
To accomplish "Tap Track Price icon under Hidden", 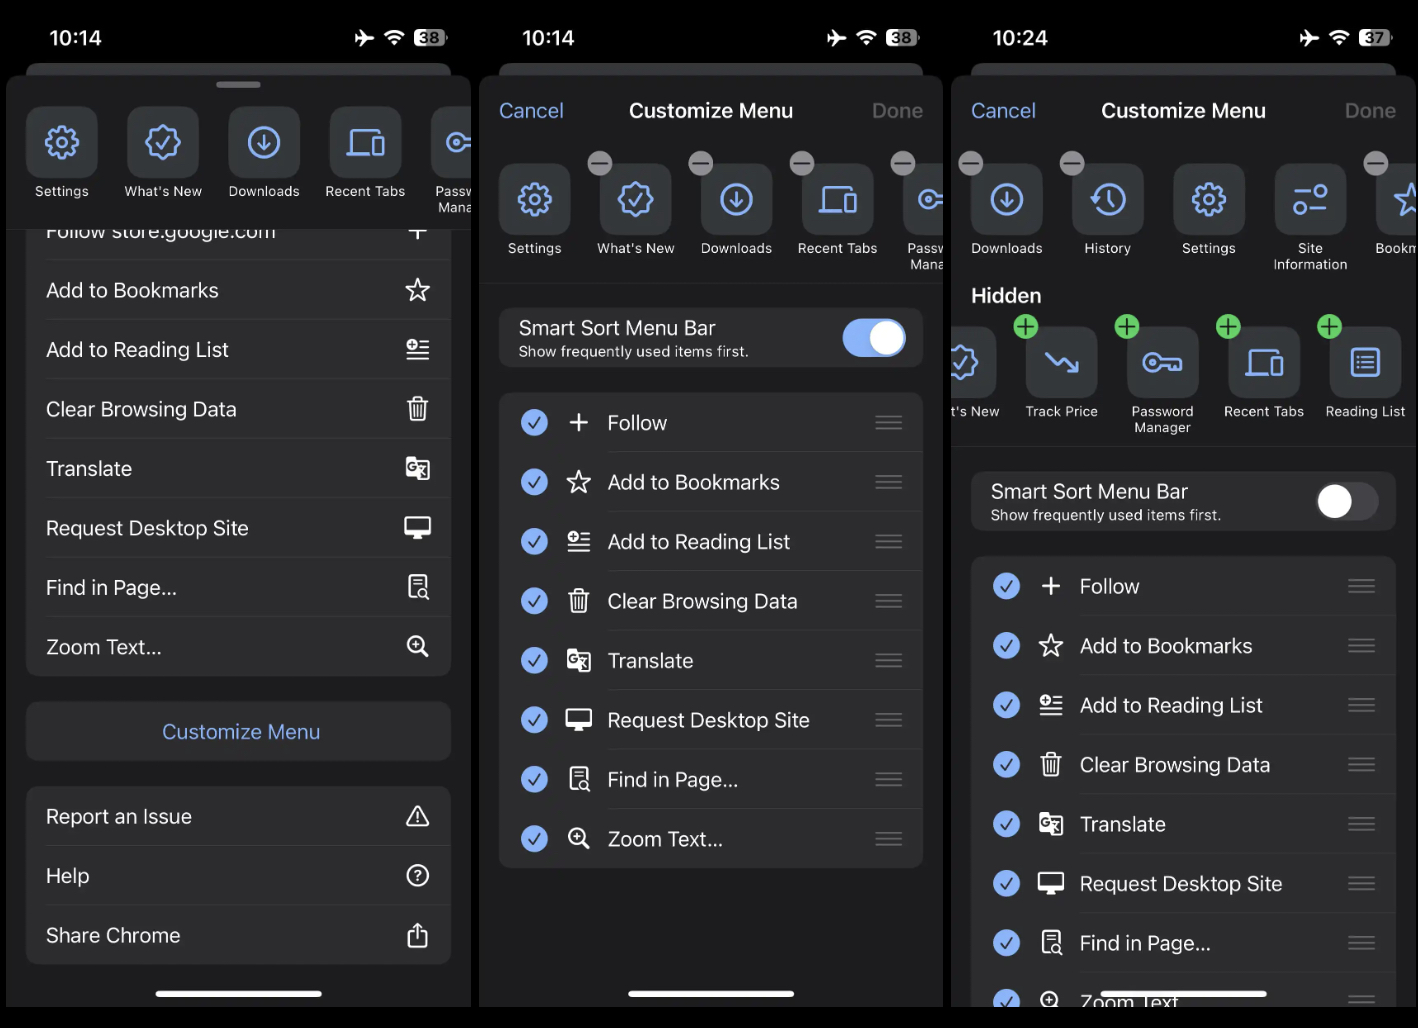I will point(1062,363).
